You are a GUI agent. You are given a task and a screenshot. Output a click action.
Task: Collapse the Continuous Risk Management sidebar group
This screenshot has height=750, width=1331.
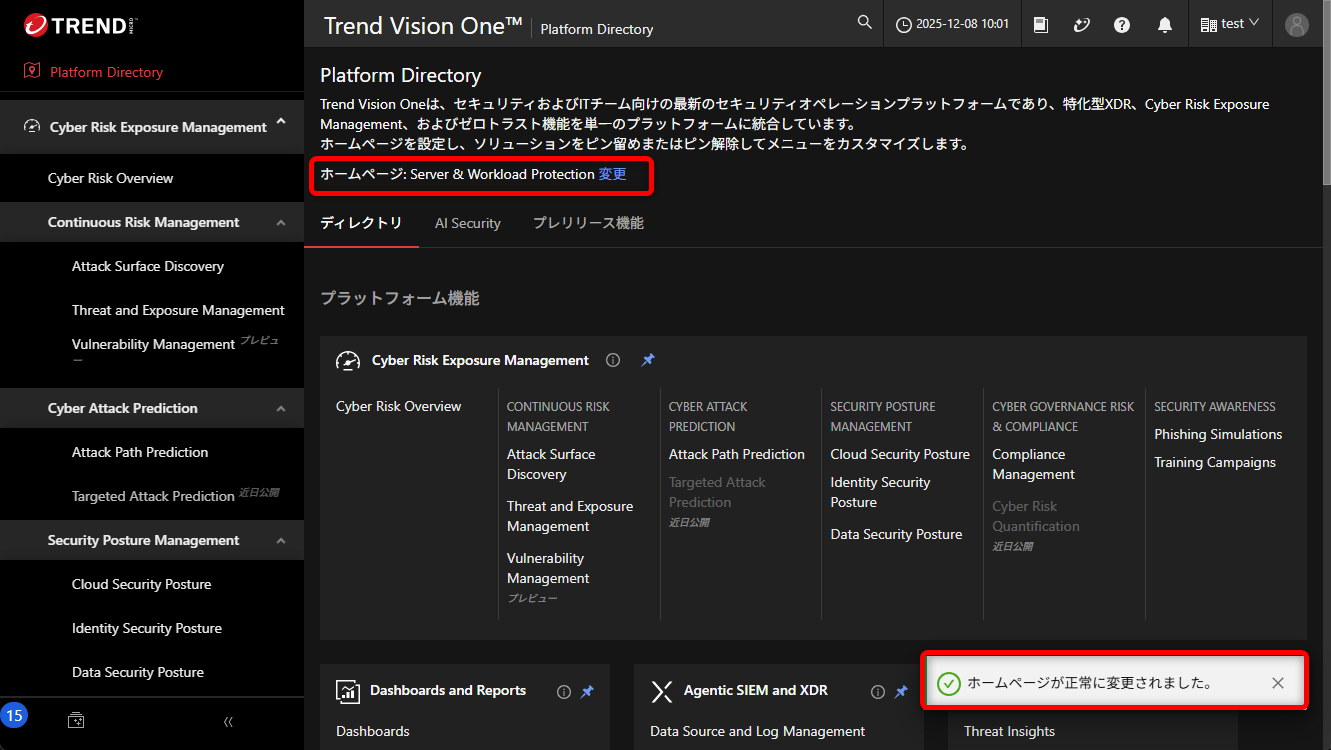(x=281, y=223)
